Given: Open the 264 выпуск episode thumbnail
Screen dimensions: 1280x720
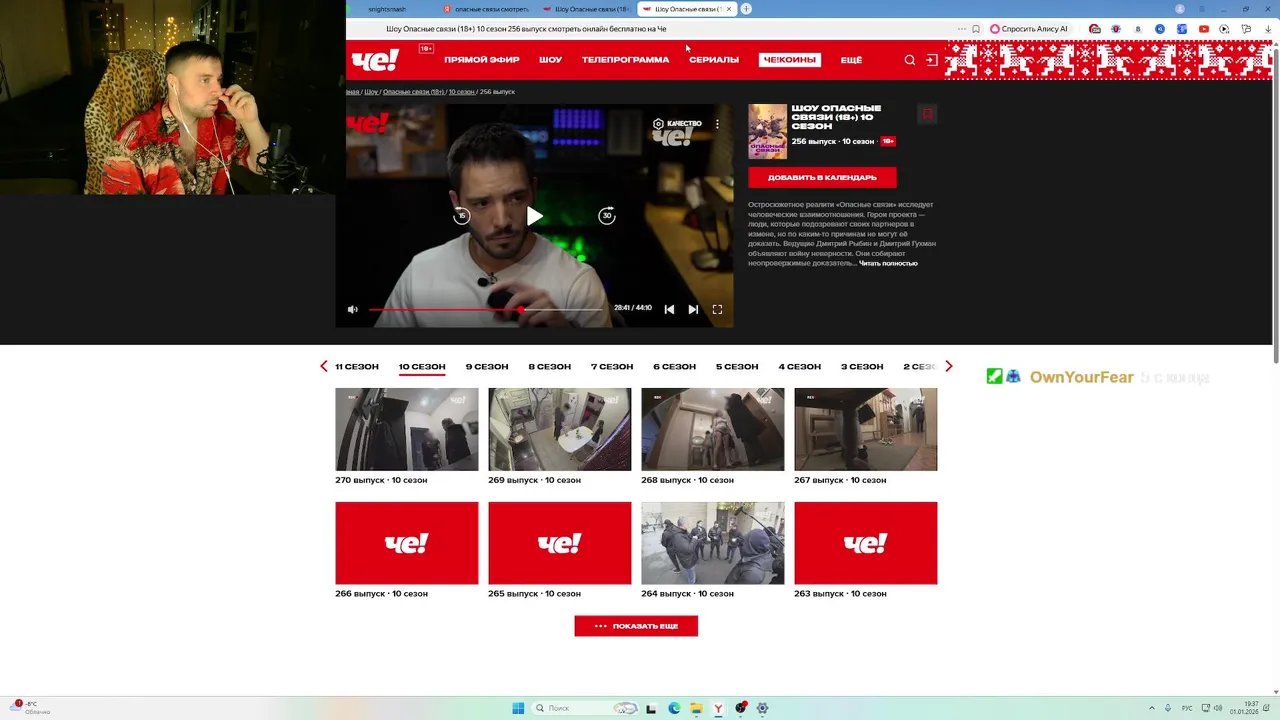Looking at the screenshot, I should pos(712,543).
